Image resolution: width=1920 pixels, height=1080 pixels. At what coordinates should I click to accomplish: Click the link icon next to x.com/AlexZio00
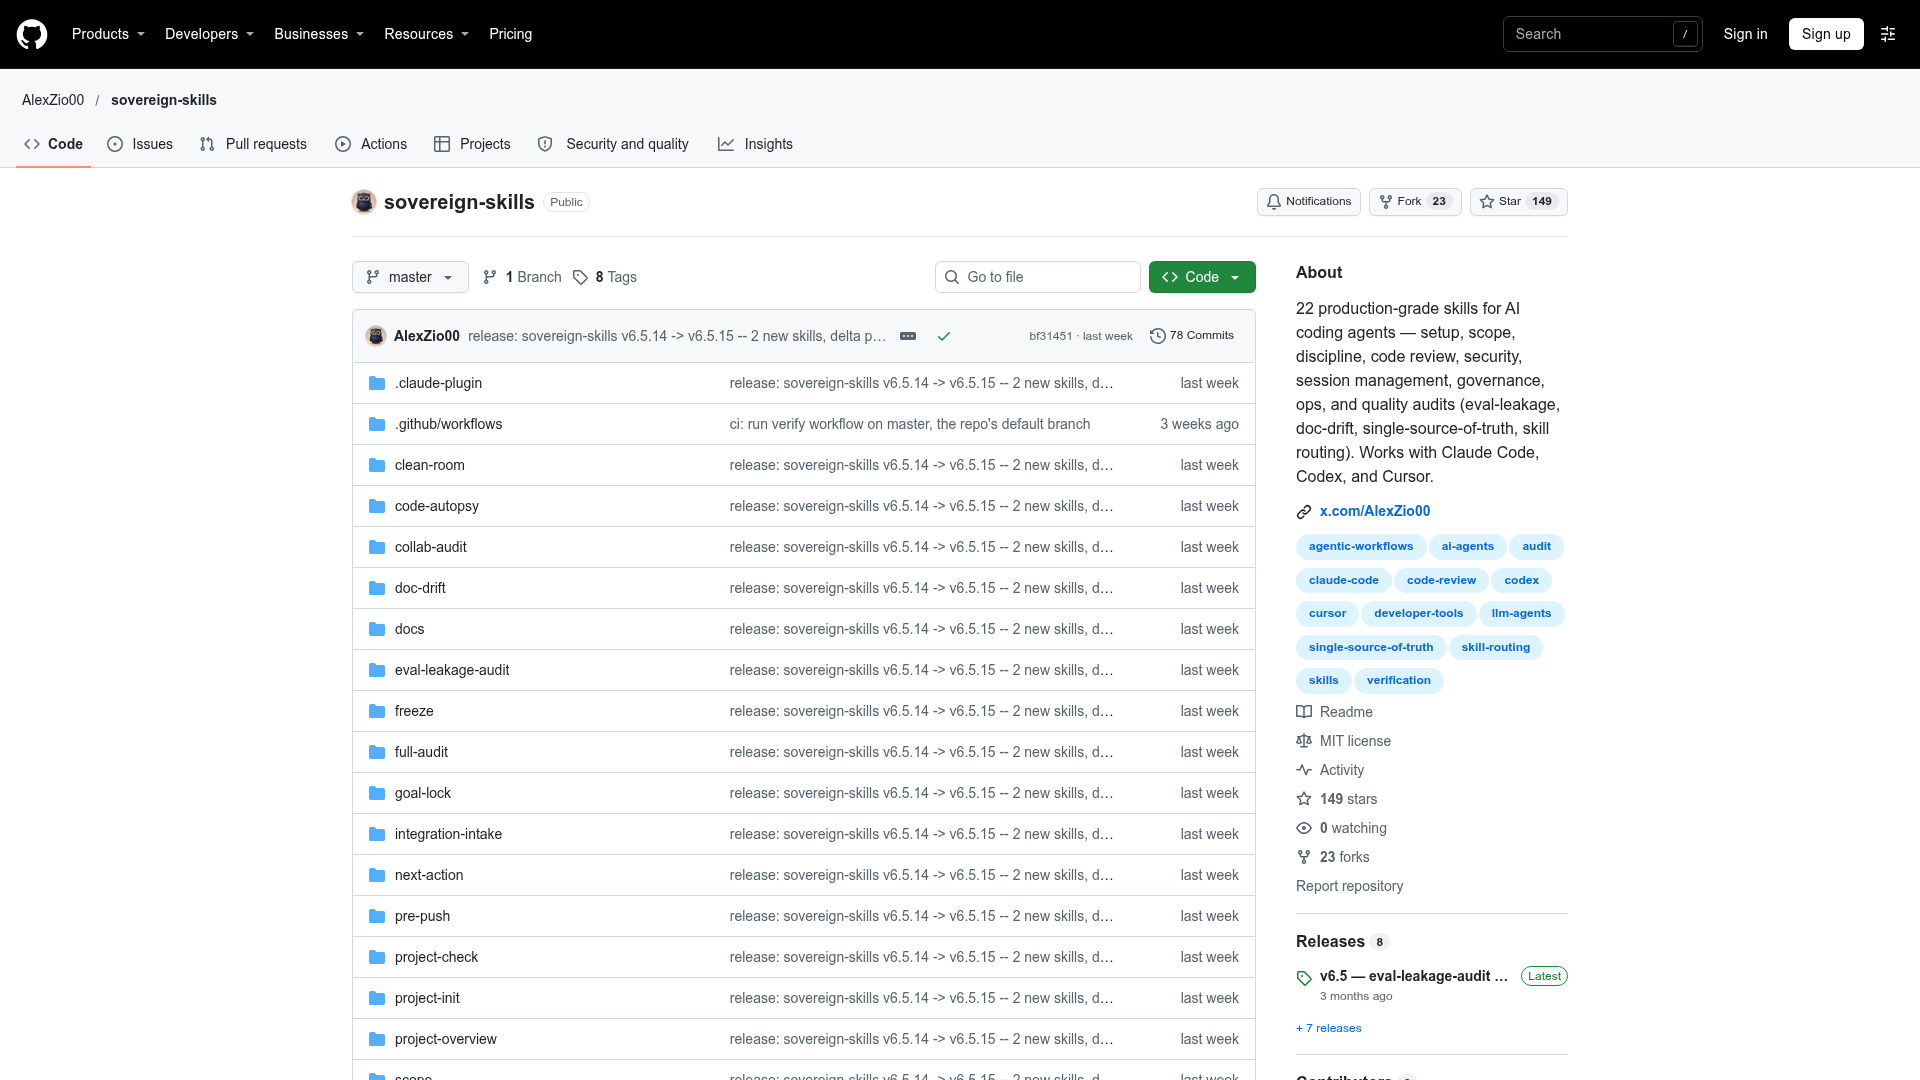[x=1304, y=512]
